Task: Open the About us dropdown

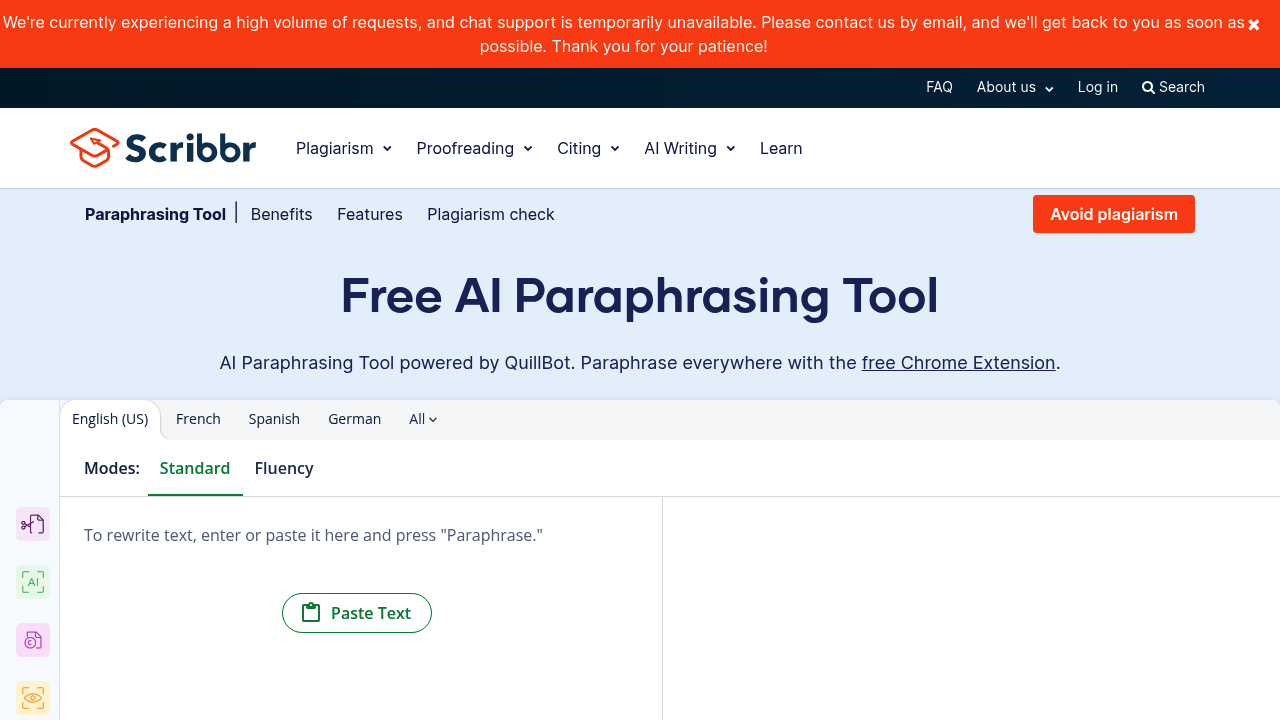Action: (1015, 87)
